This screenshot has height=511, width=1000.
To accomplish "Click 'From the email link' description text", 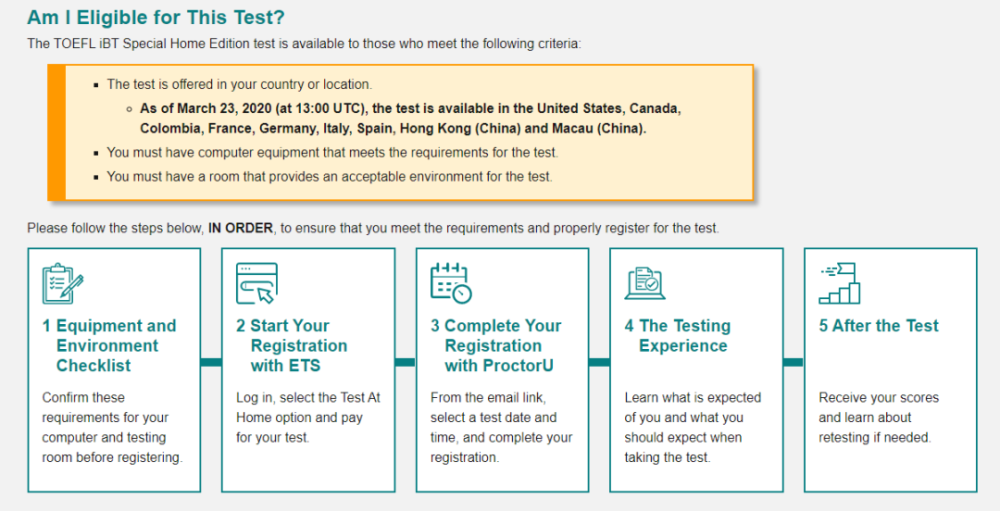I will point(501,427).
